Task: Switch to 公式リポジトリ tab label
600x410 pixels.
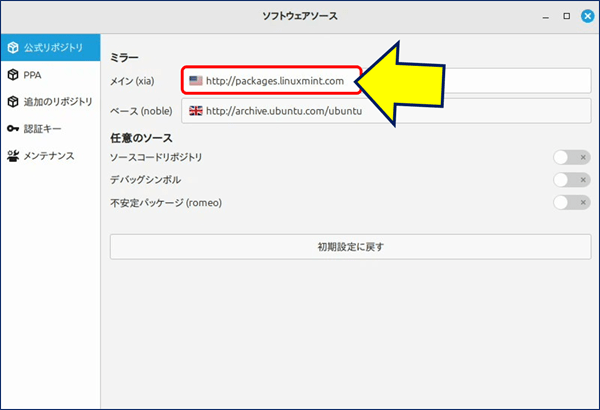Action: [53, 47]
